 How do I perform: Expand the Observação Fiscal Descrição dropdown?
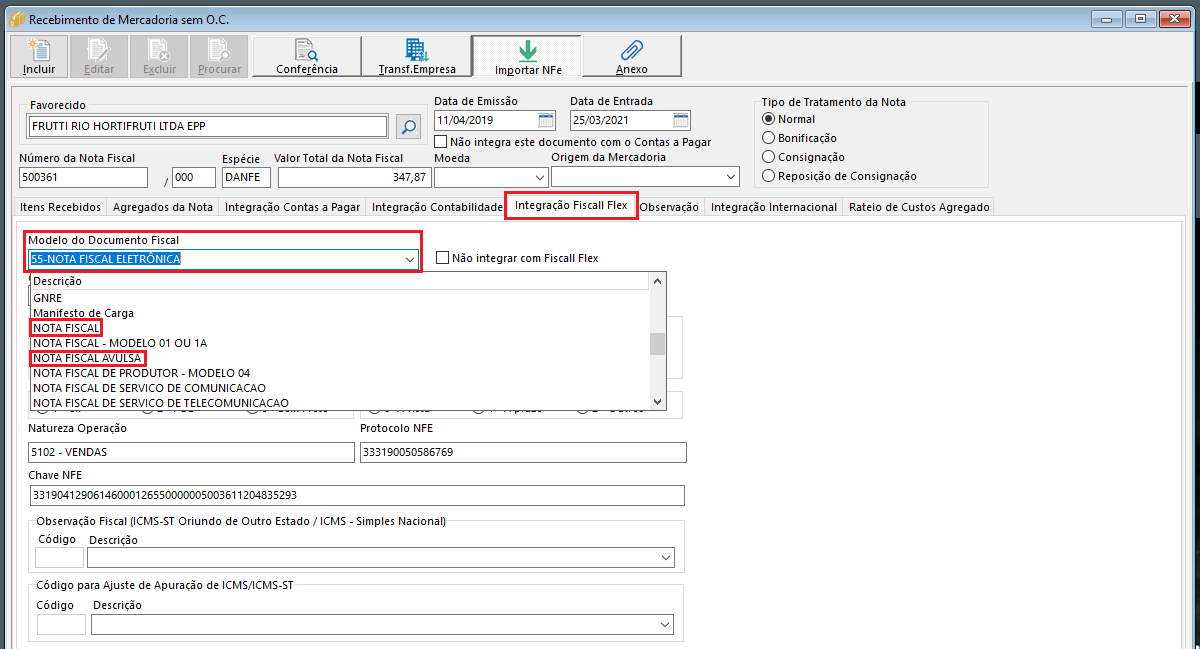pyautogui.click(x=666, y=557)
